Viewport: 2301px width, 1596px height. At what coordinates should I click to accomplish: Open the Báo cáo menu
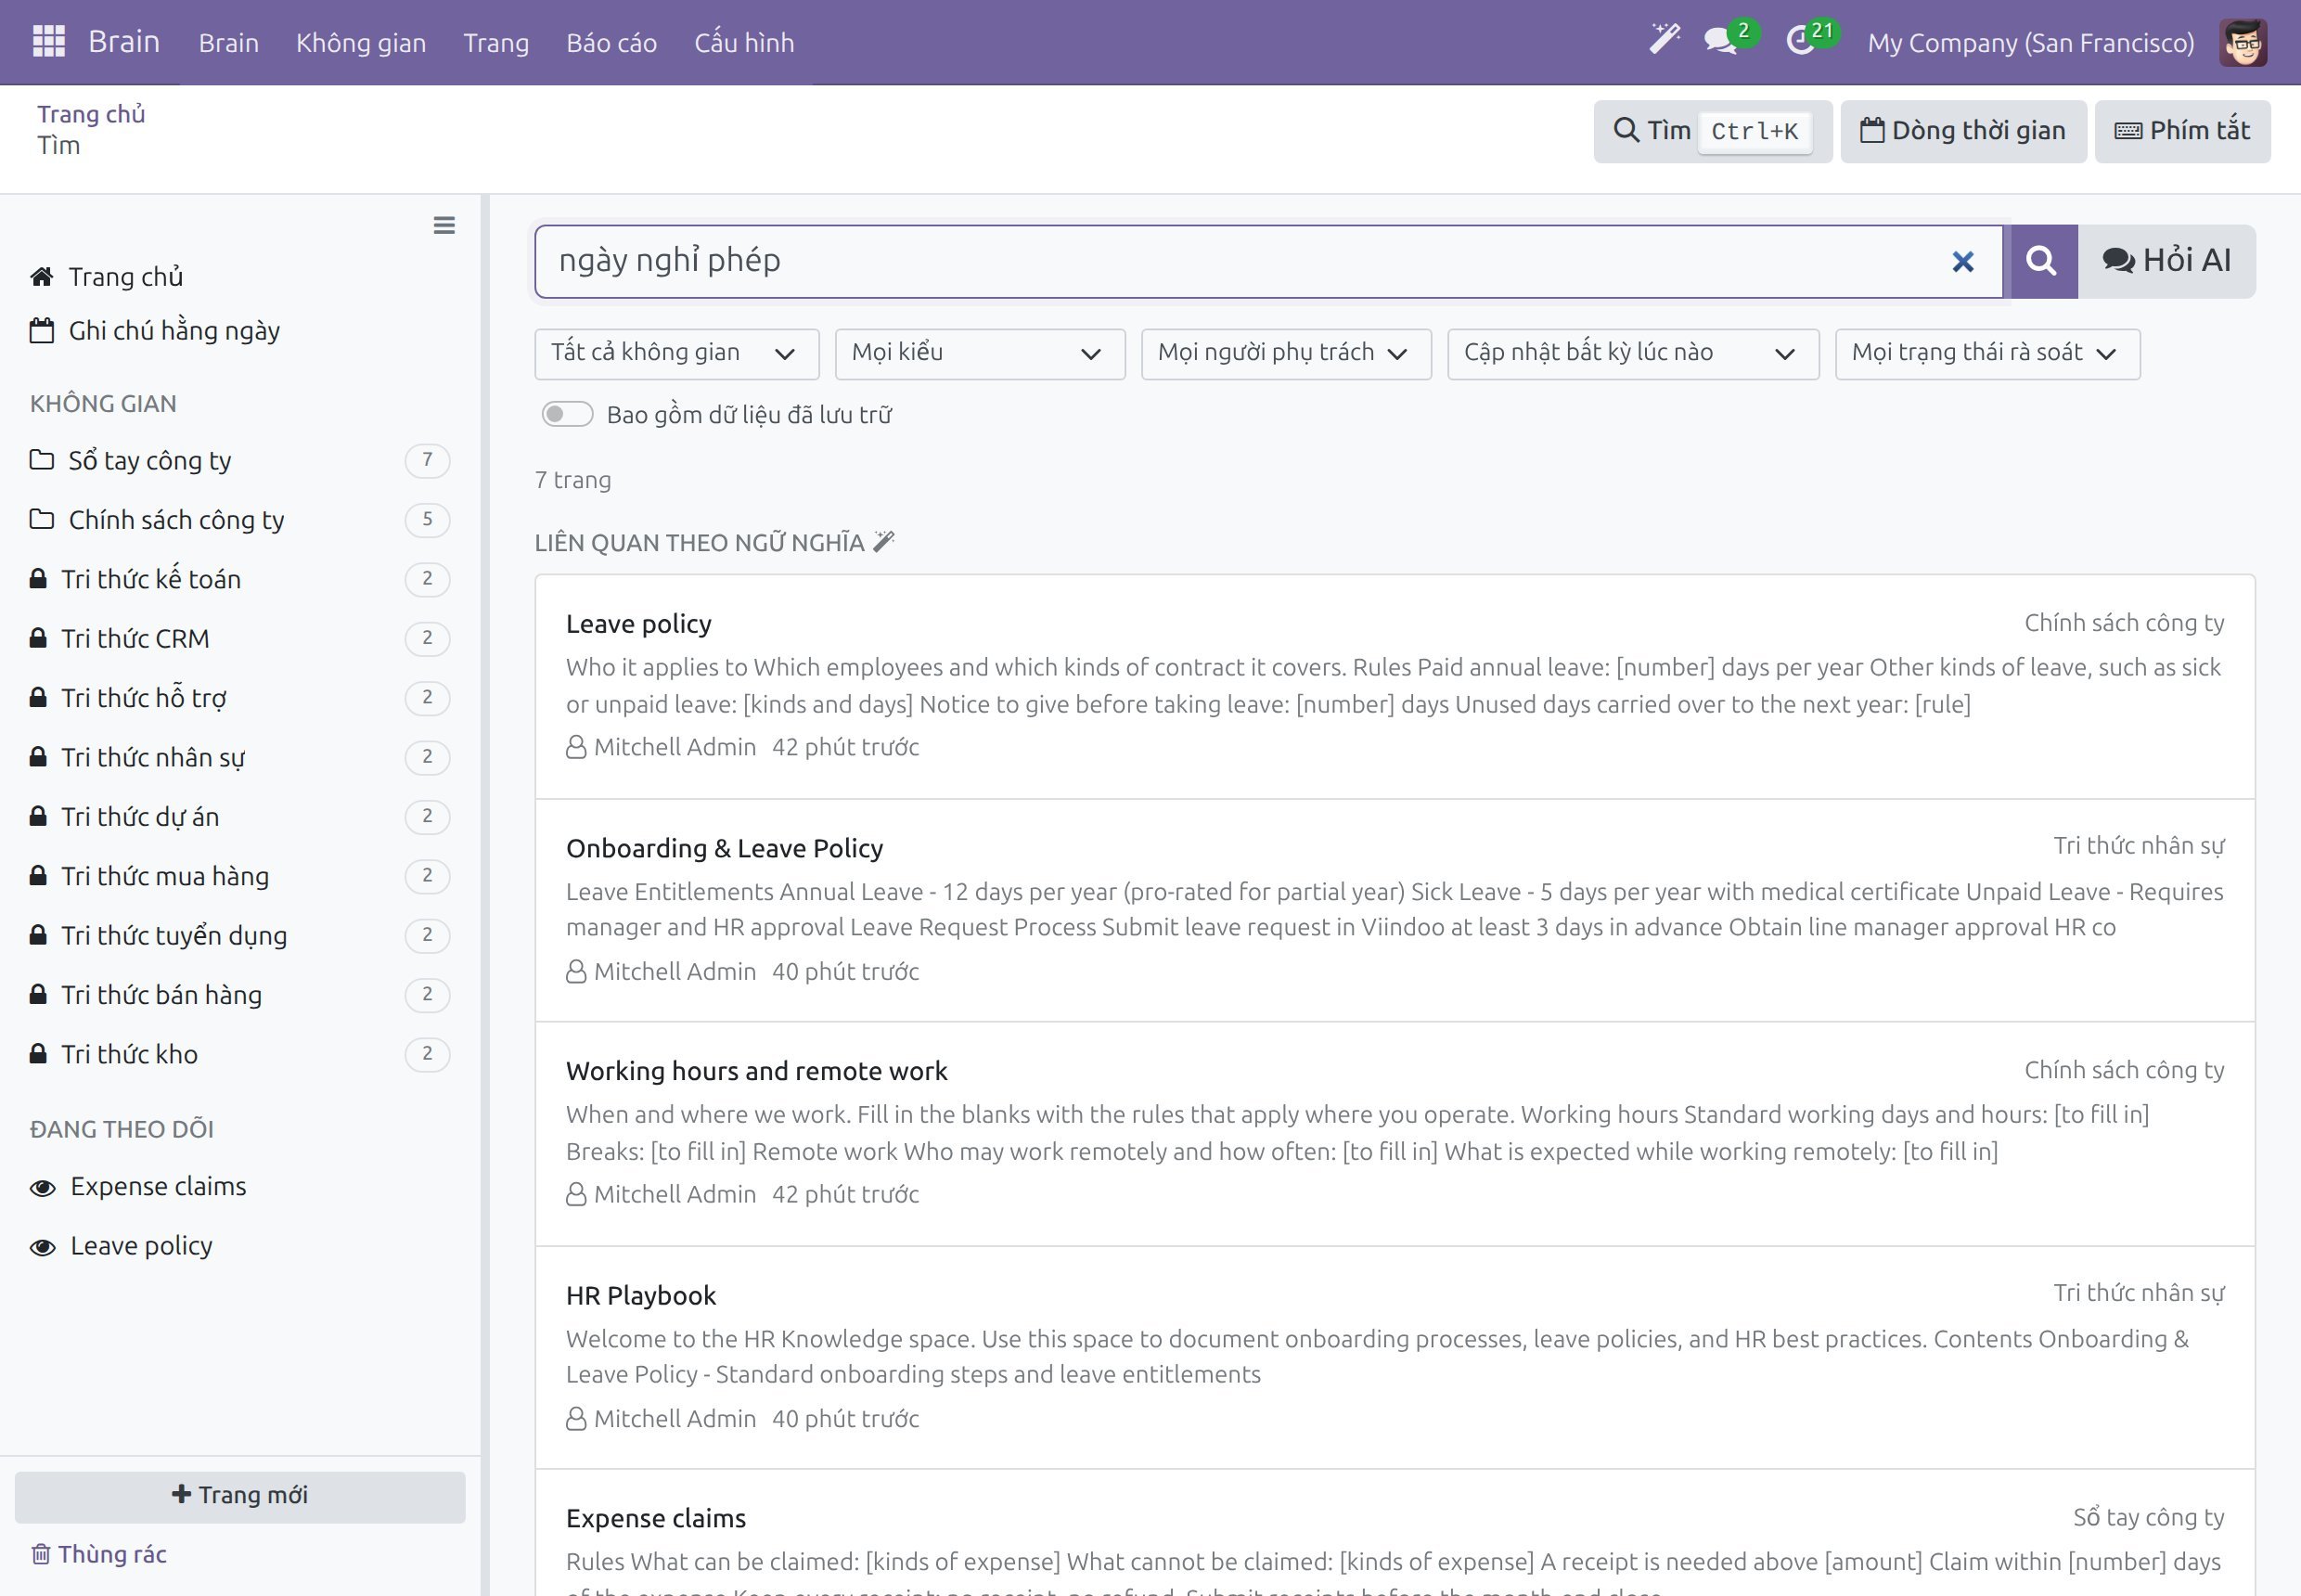tap(612, 43)
